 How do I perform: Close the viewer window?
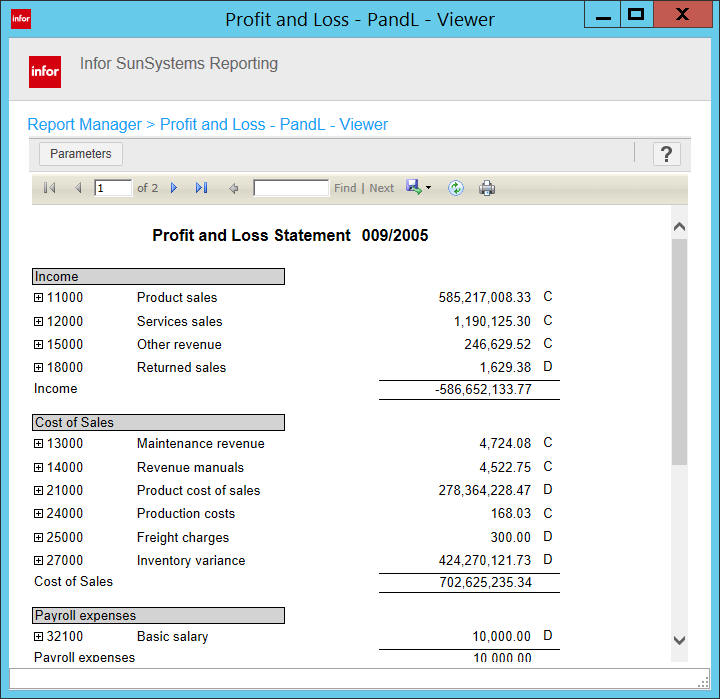tap(682, 15)
